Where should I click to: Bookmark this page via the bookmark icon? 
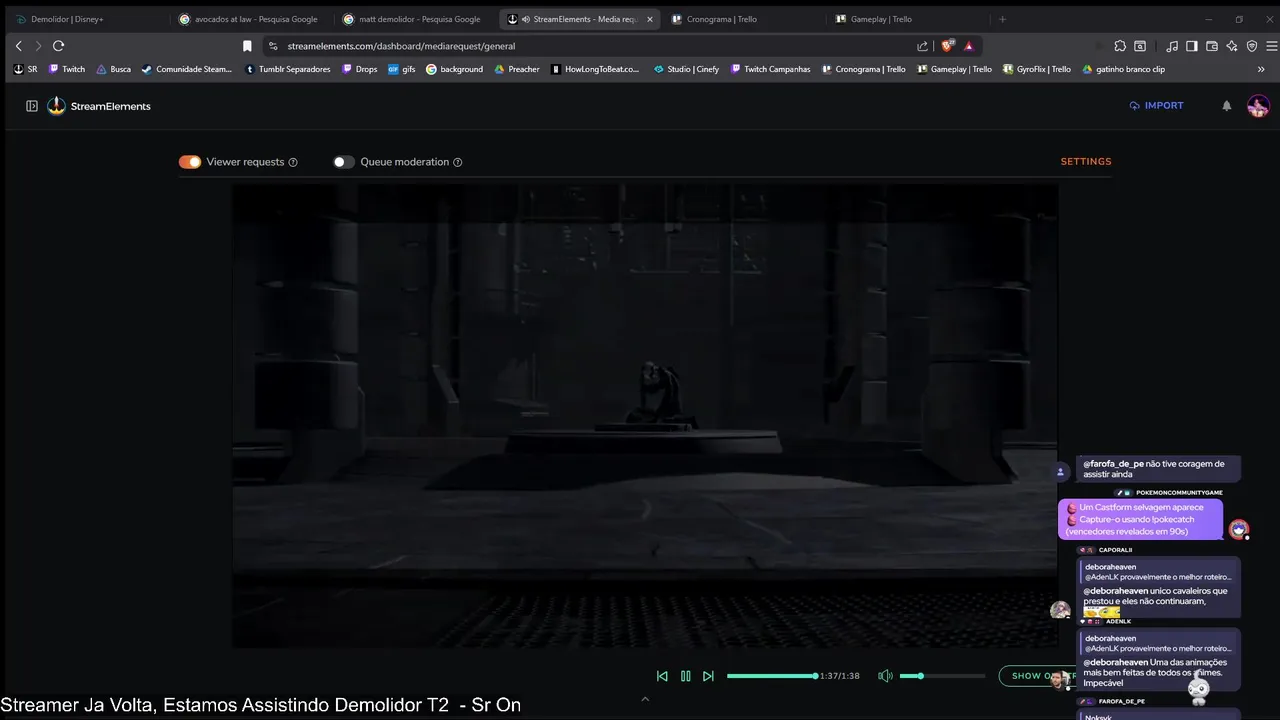pyautogui.click(x=247, y=46)
